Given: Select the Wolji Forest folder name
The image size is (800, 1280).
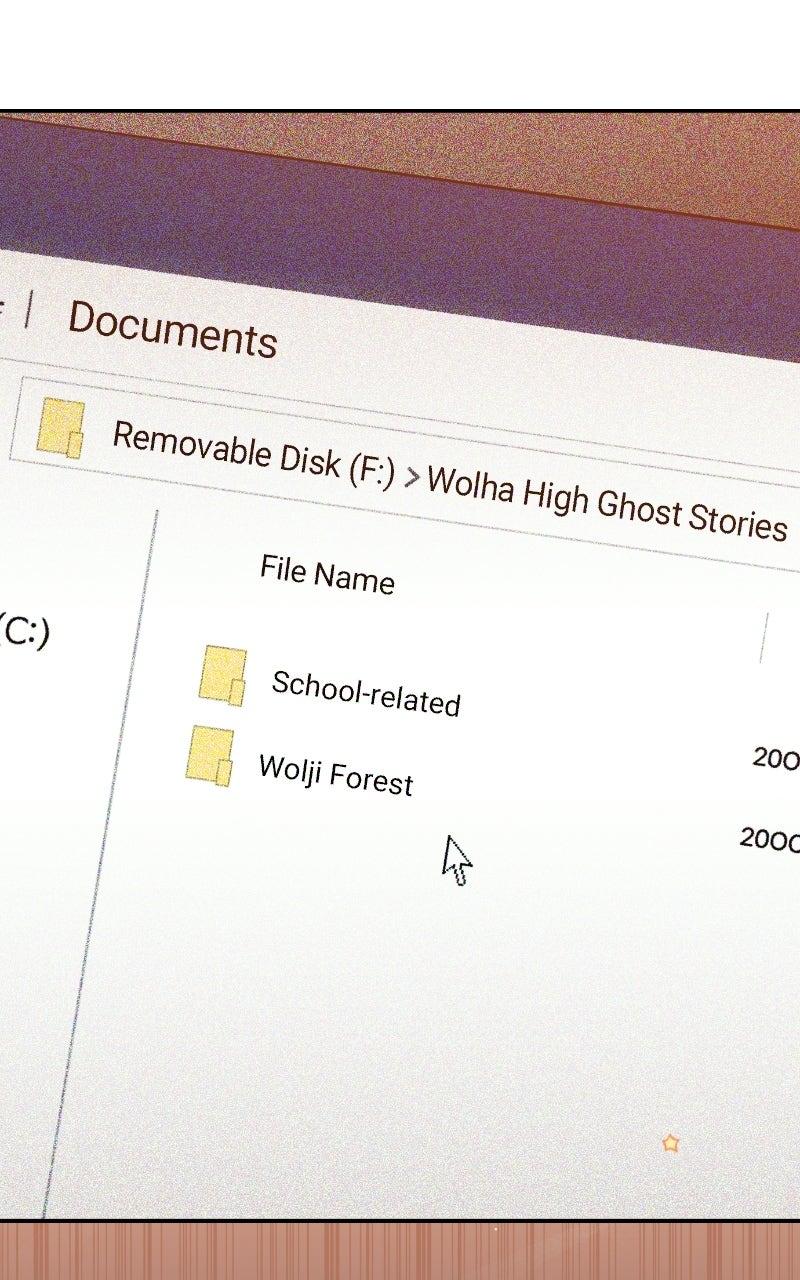Looking at the screenshot, I should coord(335,773).
